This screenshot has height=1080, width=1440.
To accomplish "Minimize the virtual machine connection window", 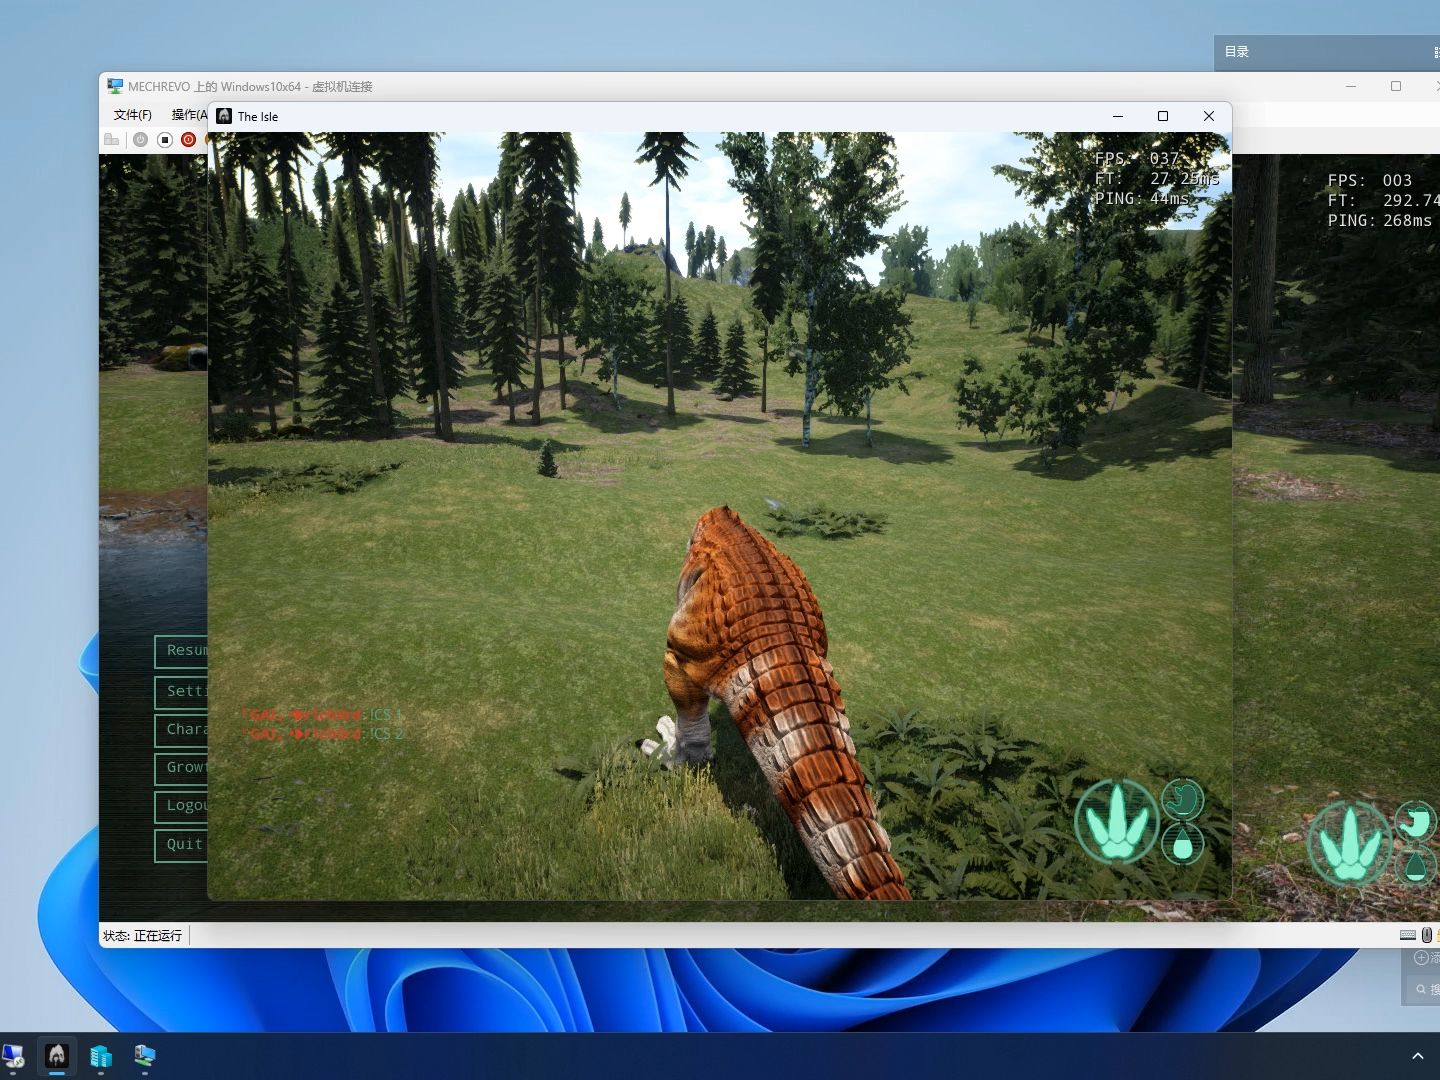I will coord(1351,86).
